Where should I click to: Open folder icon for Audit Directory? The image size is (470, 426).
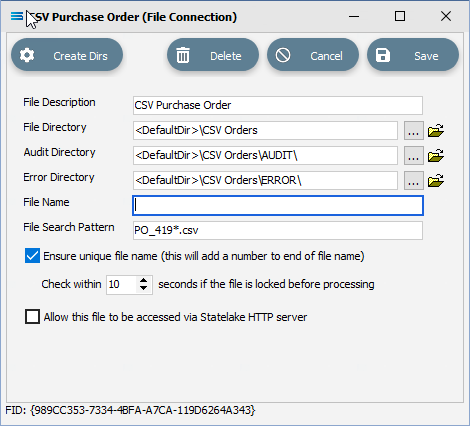tap(436, 155)
